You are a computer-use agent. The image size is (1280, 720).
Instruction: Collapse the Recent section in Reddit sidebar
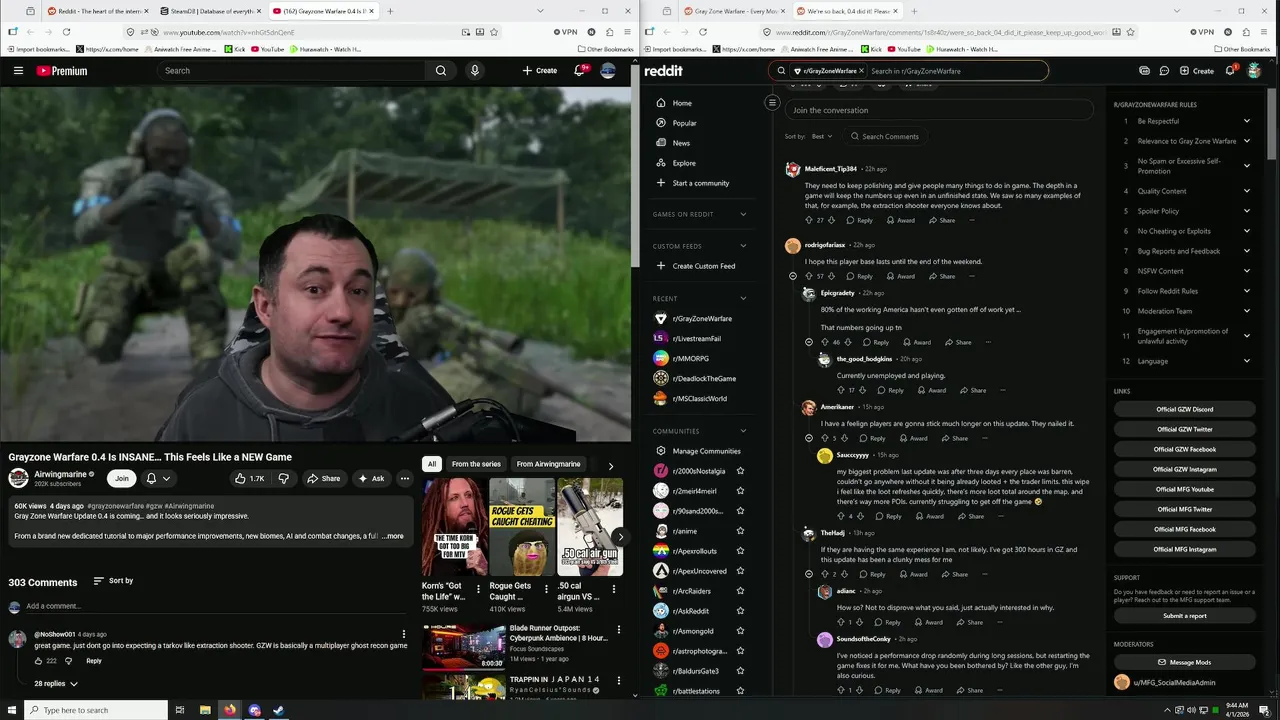click(x=743, y=298)
